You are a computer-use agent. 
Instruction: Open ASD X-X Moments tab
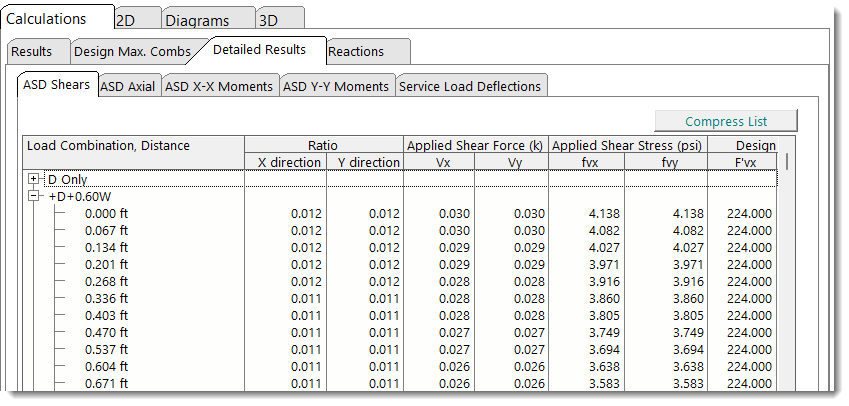point(219,87)
